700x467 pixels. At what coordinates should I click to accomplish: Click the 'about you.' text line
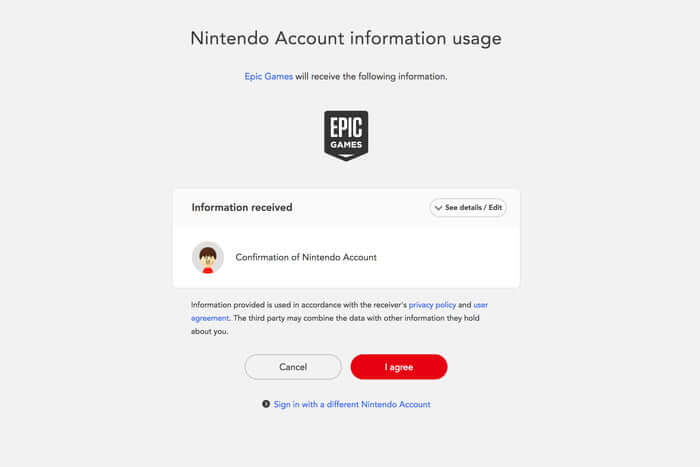(x=210, y=332)
